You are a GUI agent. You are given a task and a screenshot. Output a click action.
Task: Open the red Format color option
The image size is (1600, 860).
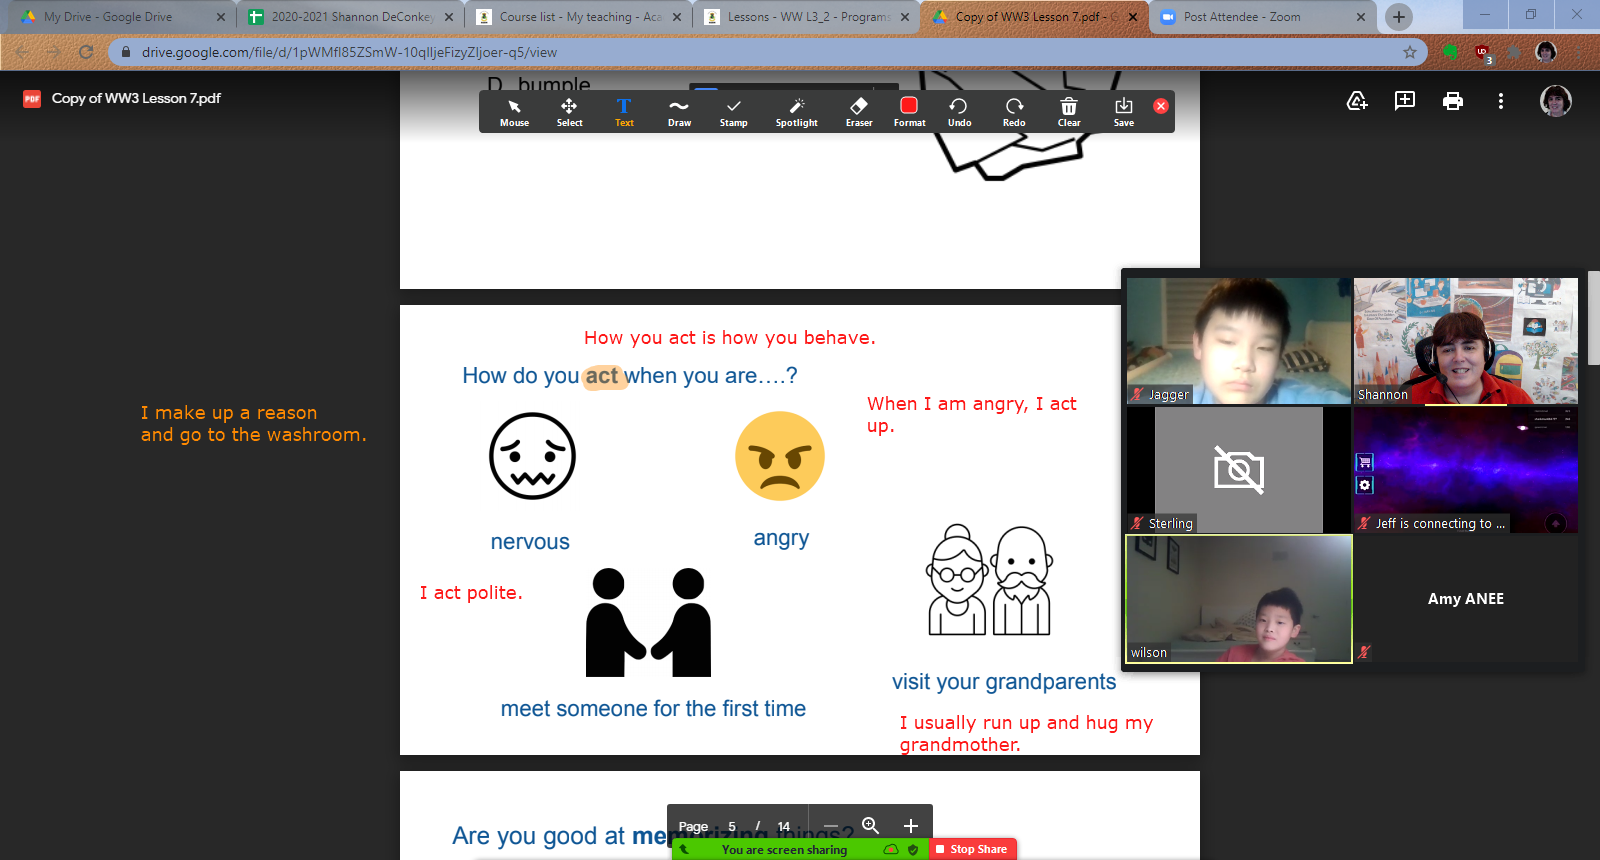909,112
